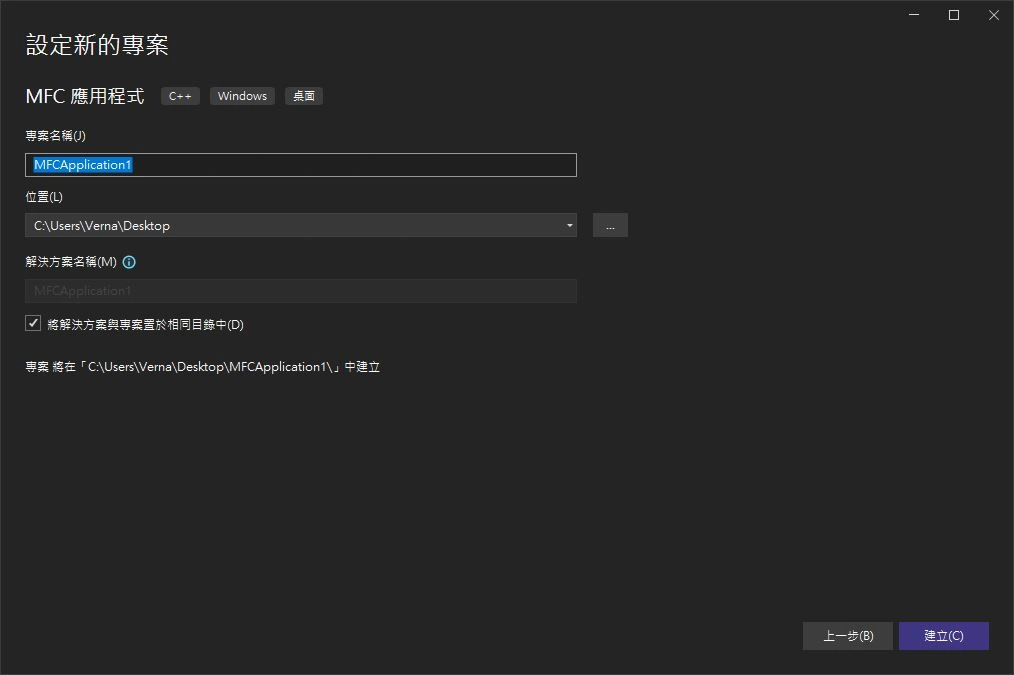1014x675 pixels.
Task: Maximize the project setup window
Action: point(954,15)
